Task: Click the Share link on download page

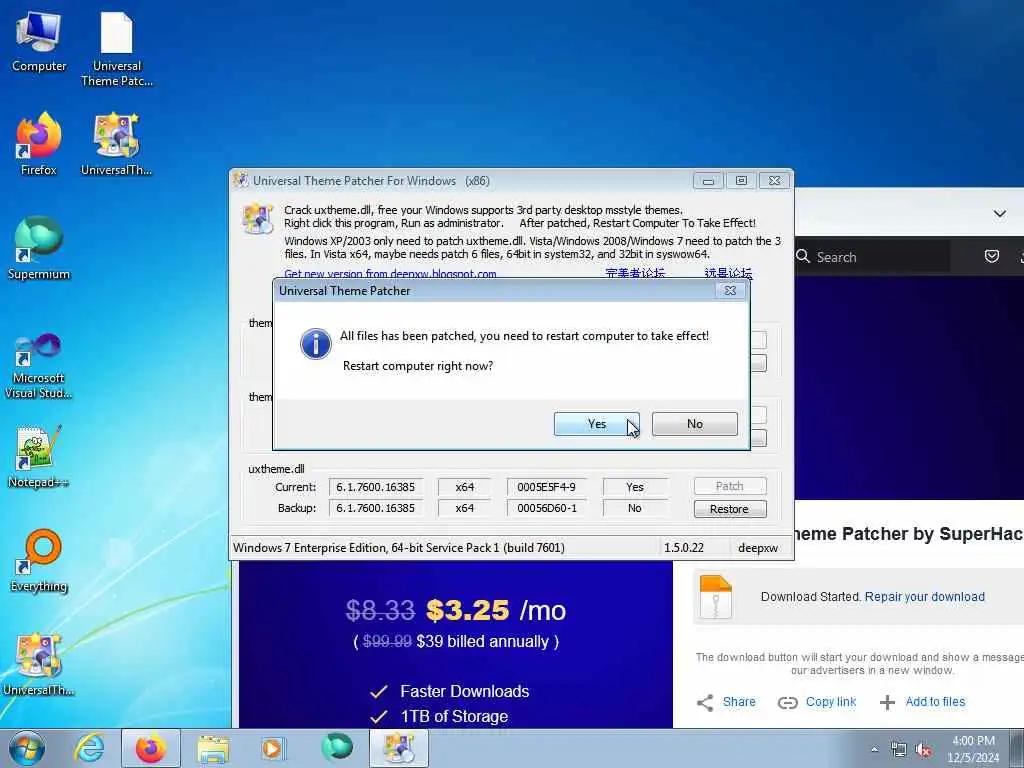Action: (x=739, y=702)
